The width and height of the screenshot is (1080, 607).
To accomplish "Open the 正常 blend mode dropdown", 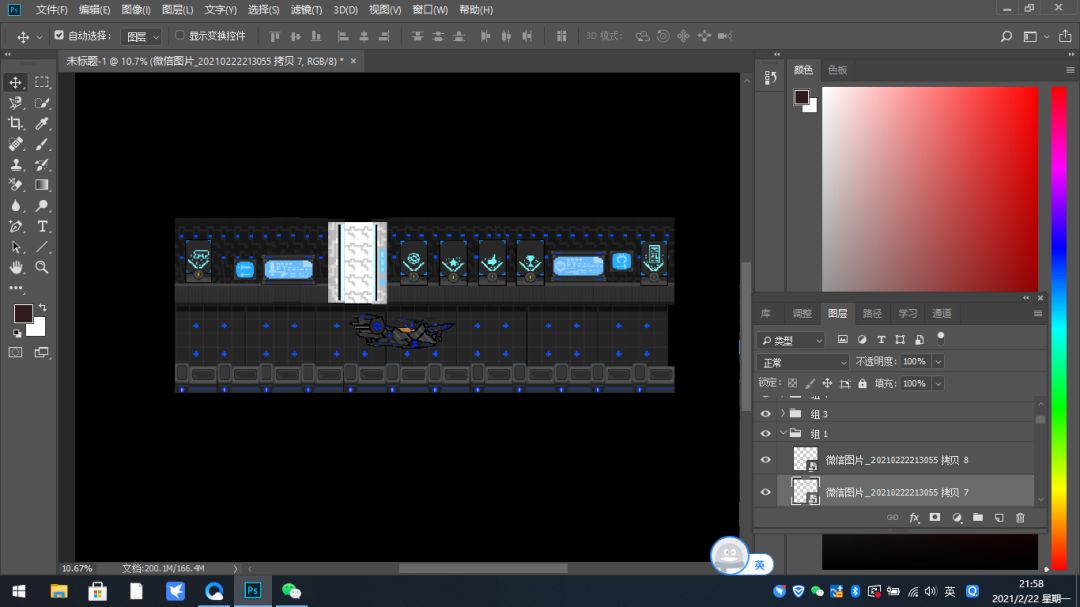I will (803, 362).
